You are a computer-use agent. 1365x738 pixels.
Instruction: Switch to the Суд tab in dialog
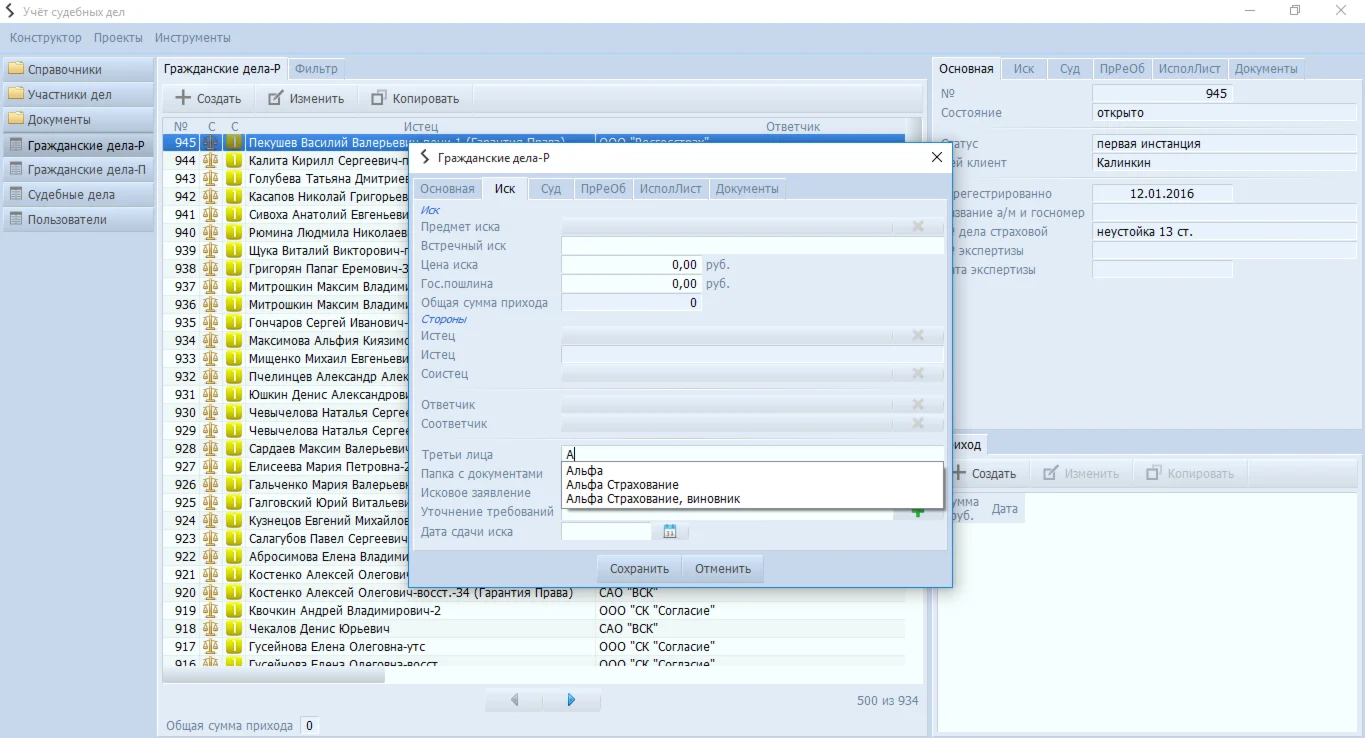coord(551,189)
